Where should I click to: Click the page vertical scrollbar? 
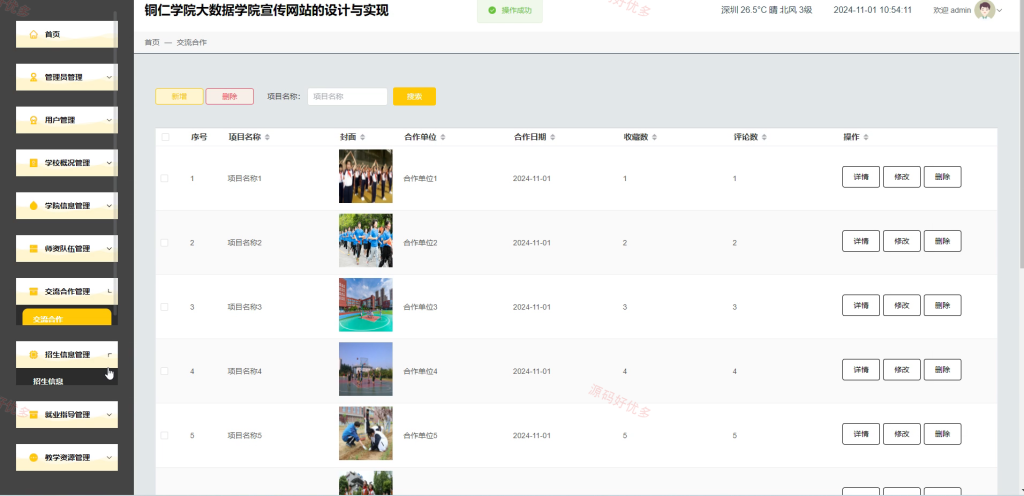tap(1021, 134)
